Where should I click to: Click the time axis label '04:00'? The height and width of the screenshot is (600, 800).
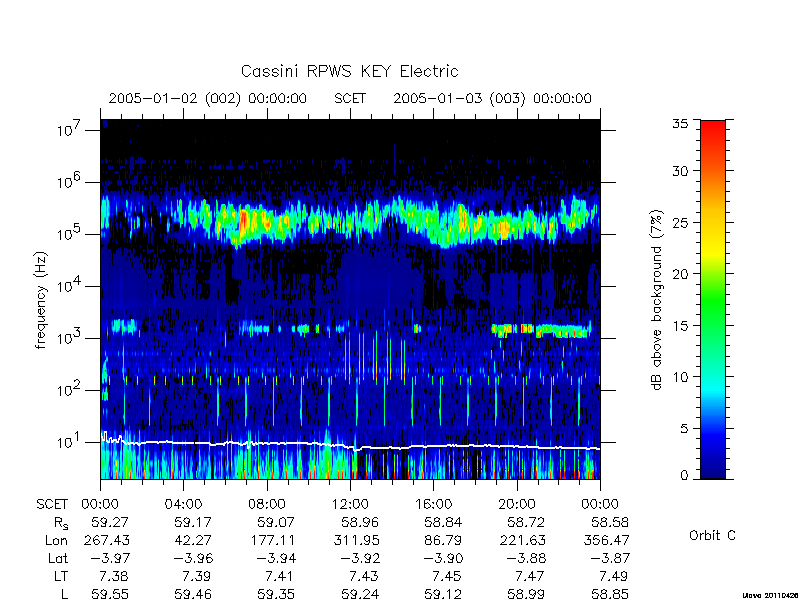[183, 504]
